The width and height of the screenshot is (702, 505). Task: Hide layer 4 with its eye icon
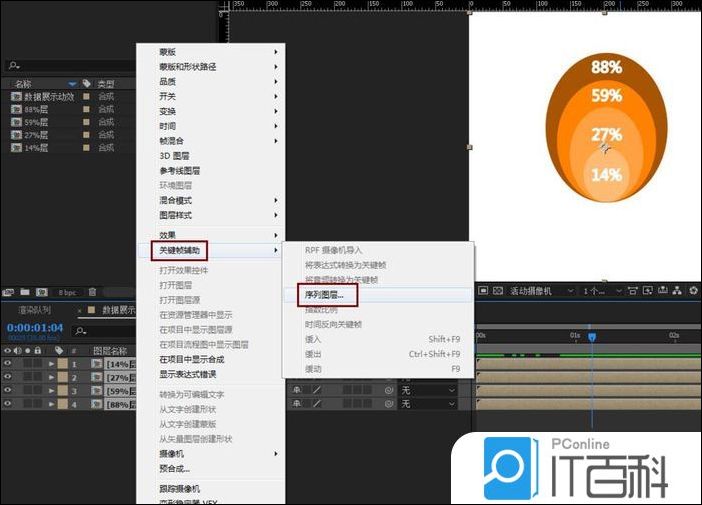(7, 403)
